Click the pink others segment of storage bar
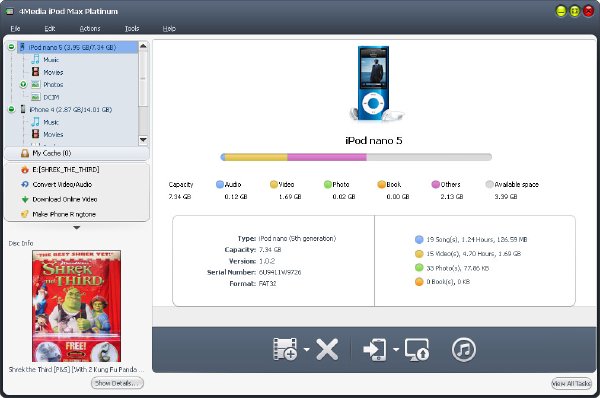Image resolution: width=600 pixels, height=398 pixels. click(x=327, y=157)
